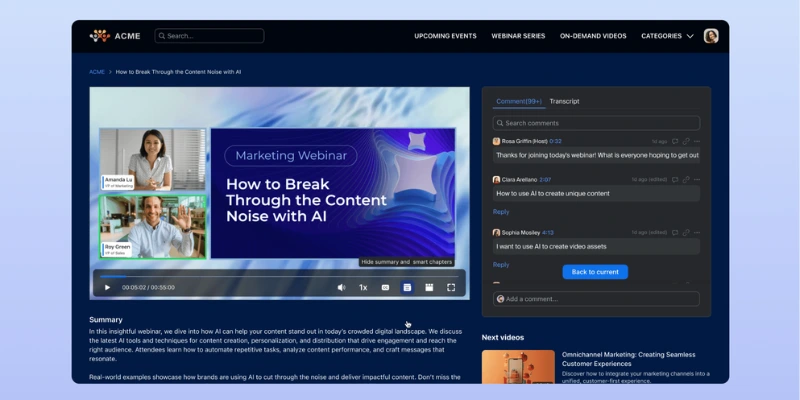The width and height of the screenshot is (800, 400).
Task: Go to ACME breadcrumb link
Action: 97,72
